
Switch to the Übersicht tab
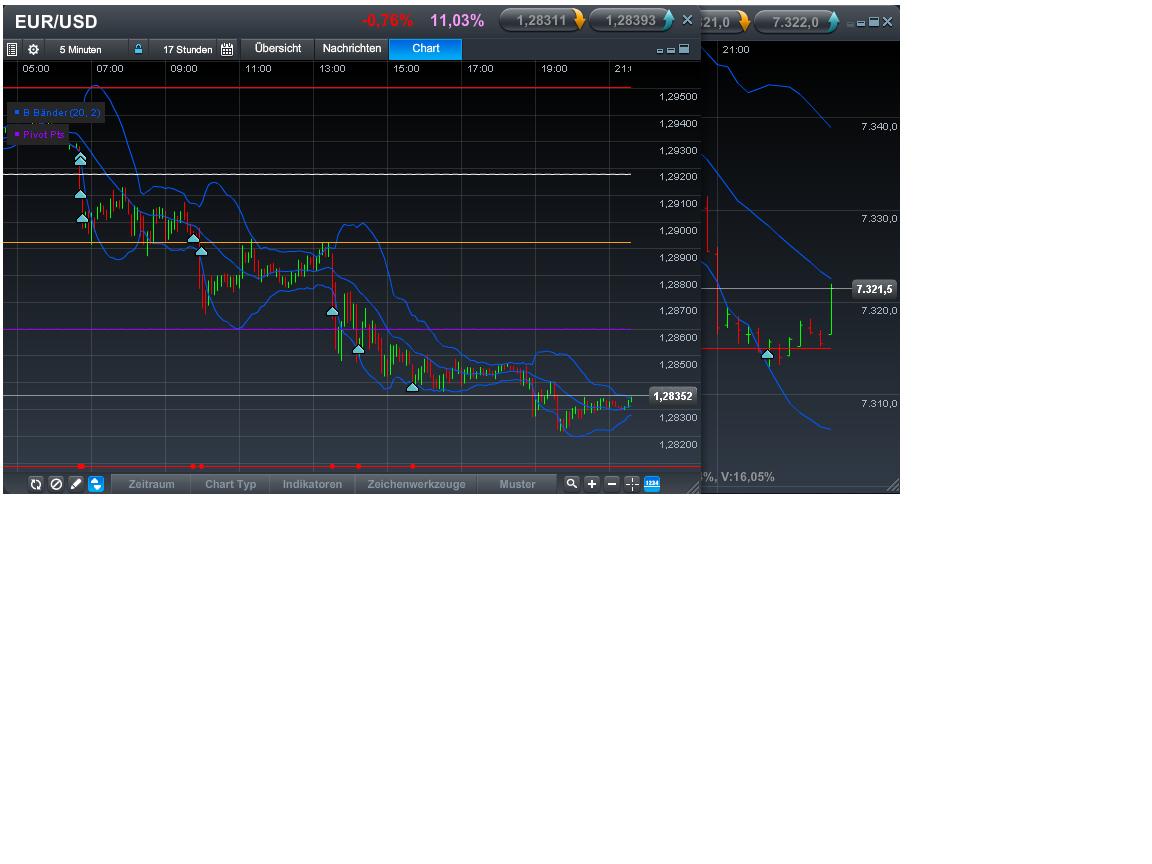tap(277, 48)
